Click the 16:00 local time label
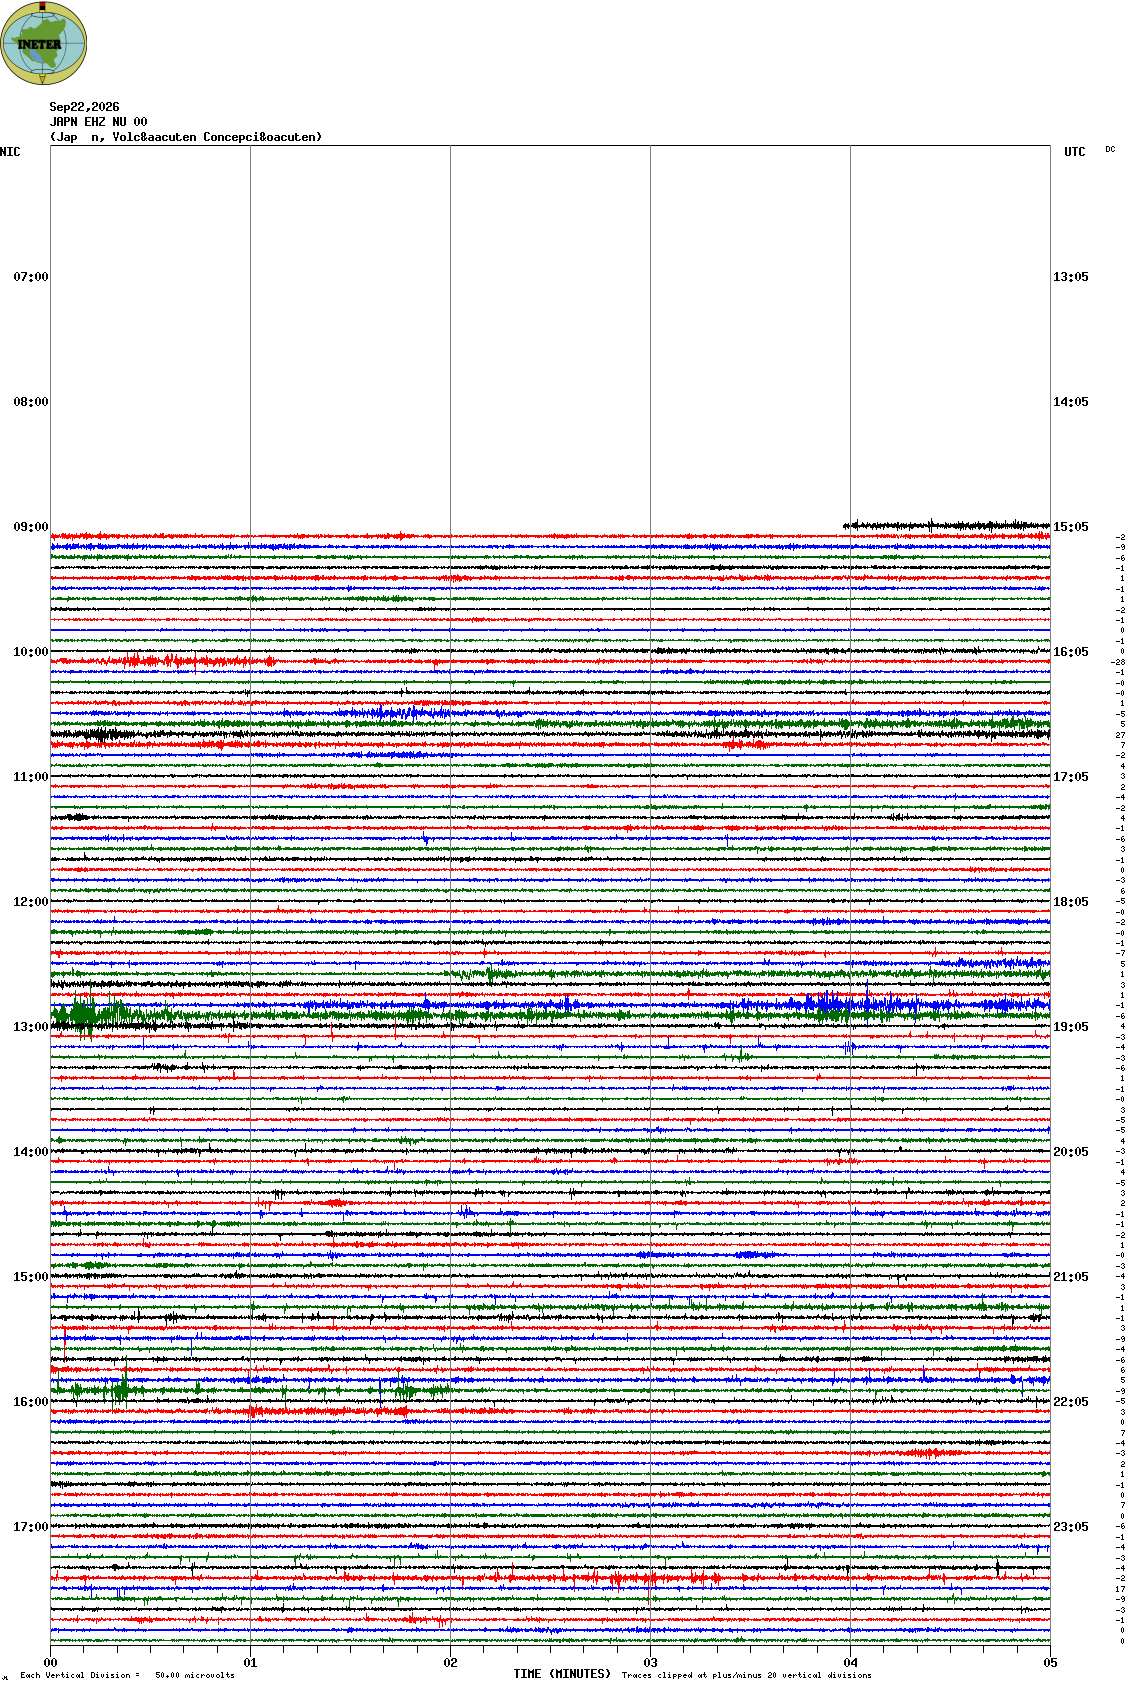The image size is (1130, 1689). [x=30, y=1402]
